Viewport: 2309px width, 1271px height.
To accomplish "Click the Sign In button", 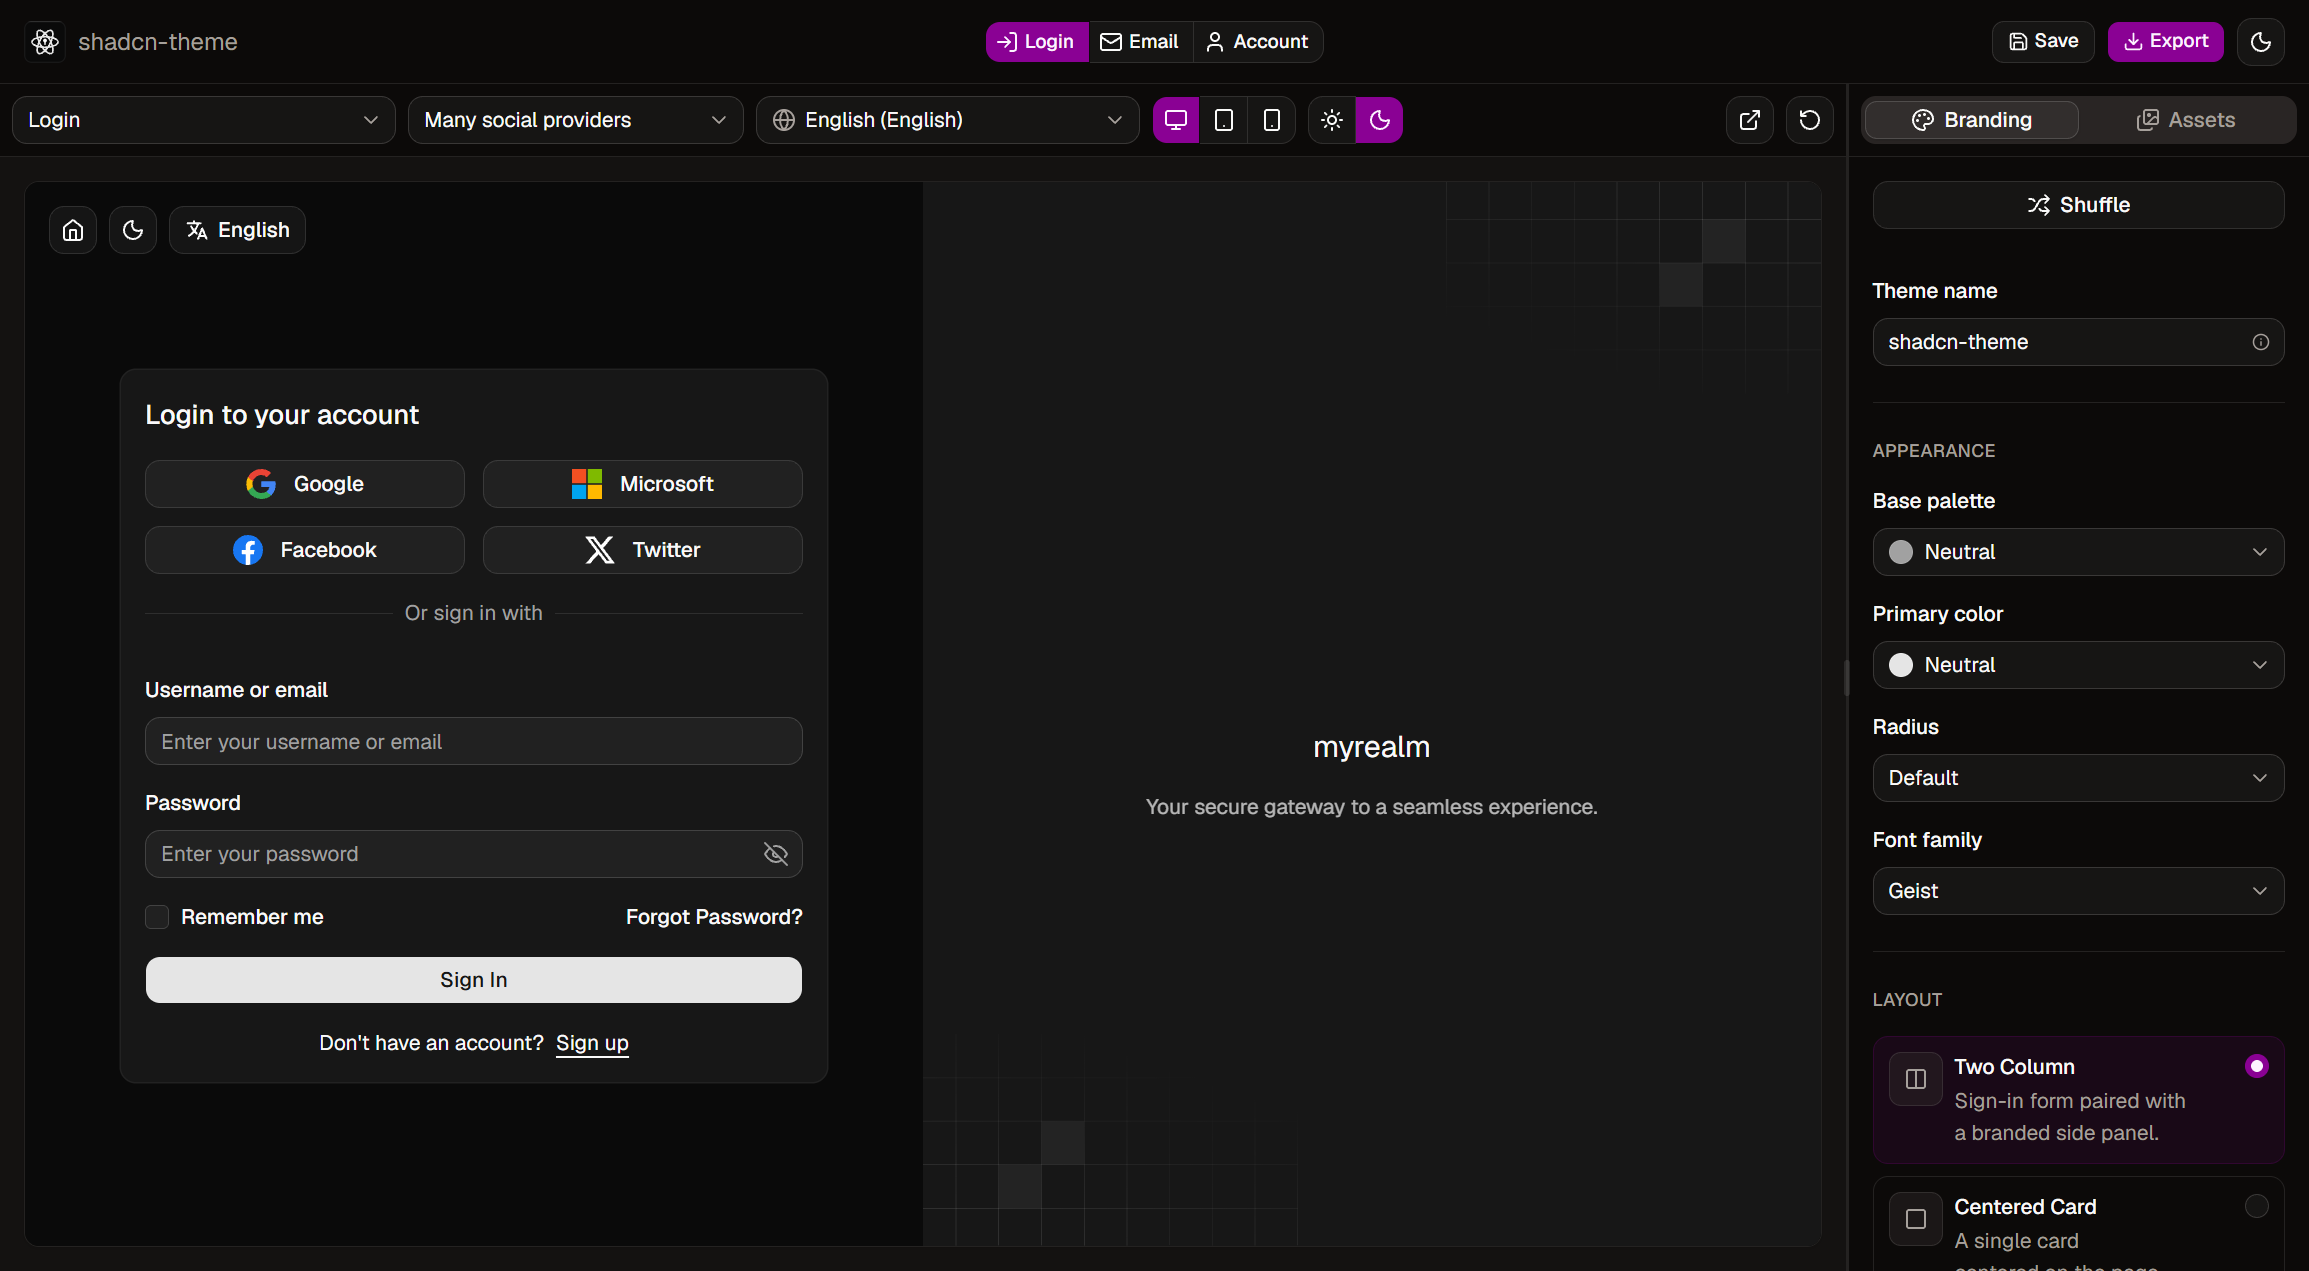I will pos(474,980).
